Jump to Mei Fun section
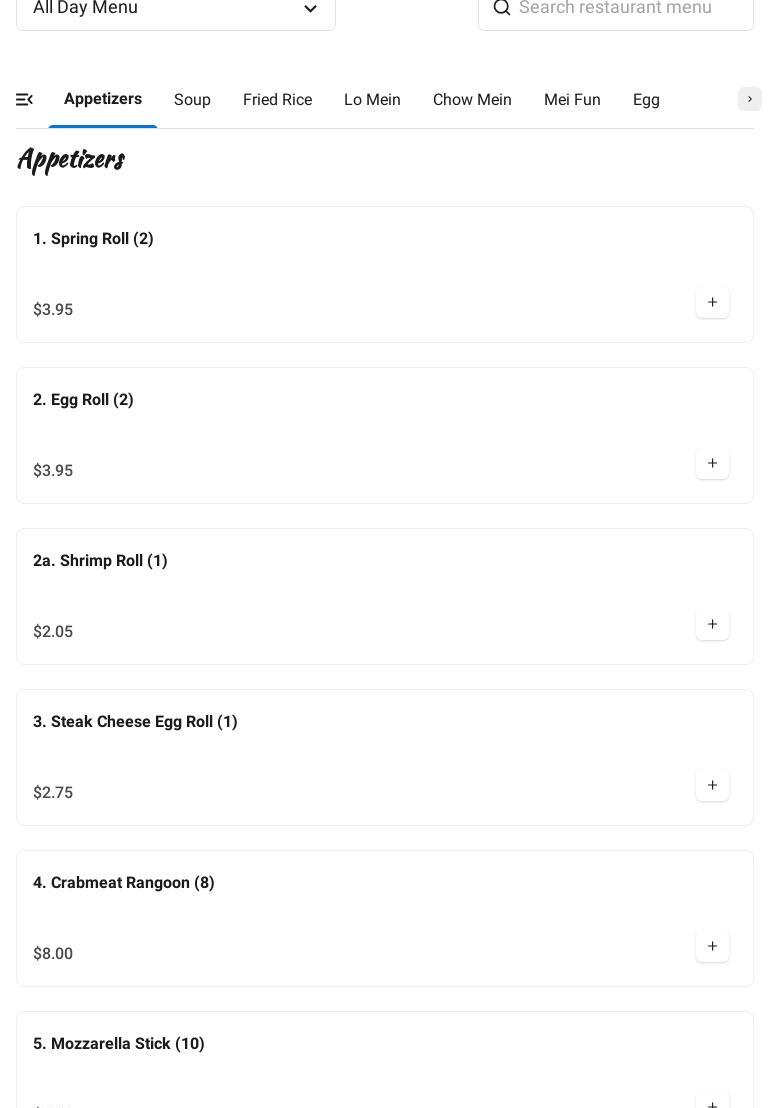This screenshot has width=770, height=1108. (572, 100)
